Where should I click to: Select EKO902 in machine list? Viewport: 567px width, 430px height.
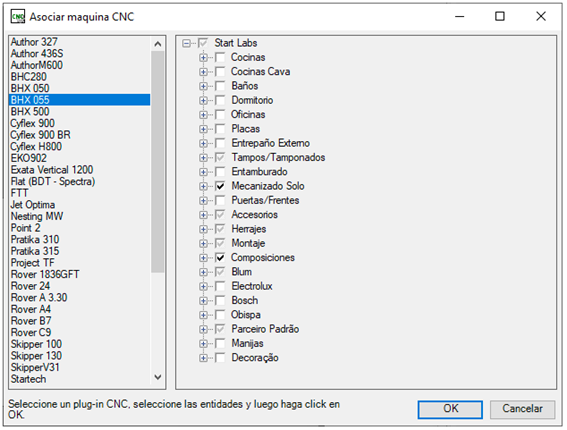pyautogui.click(x=80, y=158)
